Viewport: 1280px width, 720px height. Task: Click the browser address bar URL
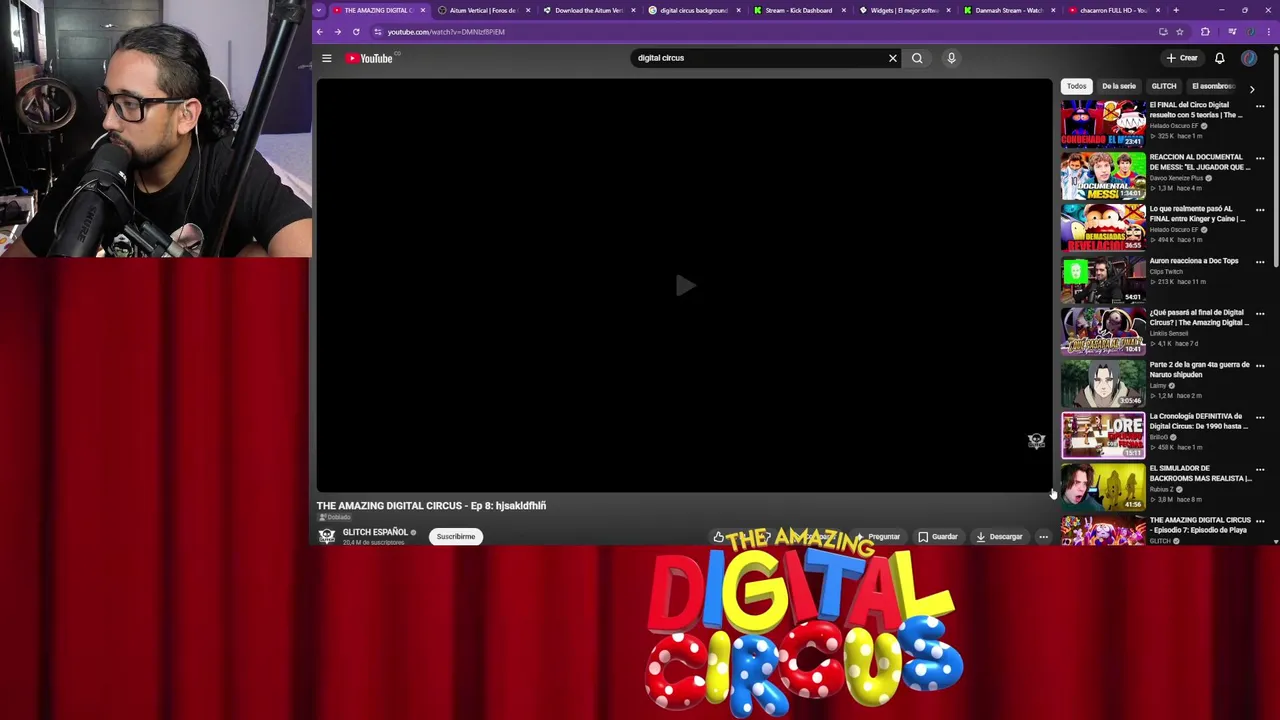446,32
